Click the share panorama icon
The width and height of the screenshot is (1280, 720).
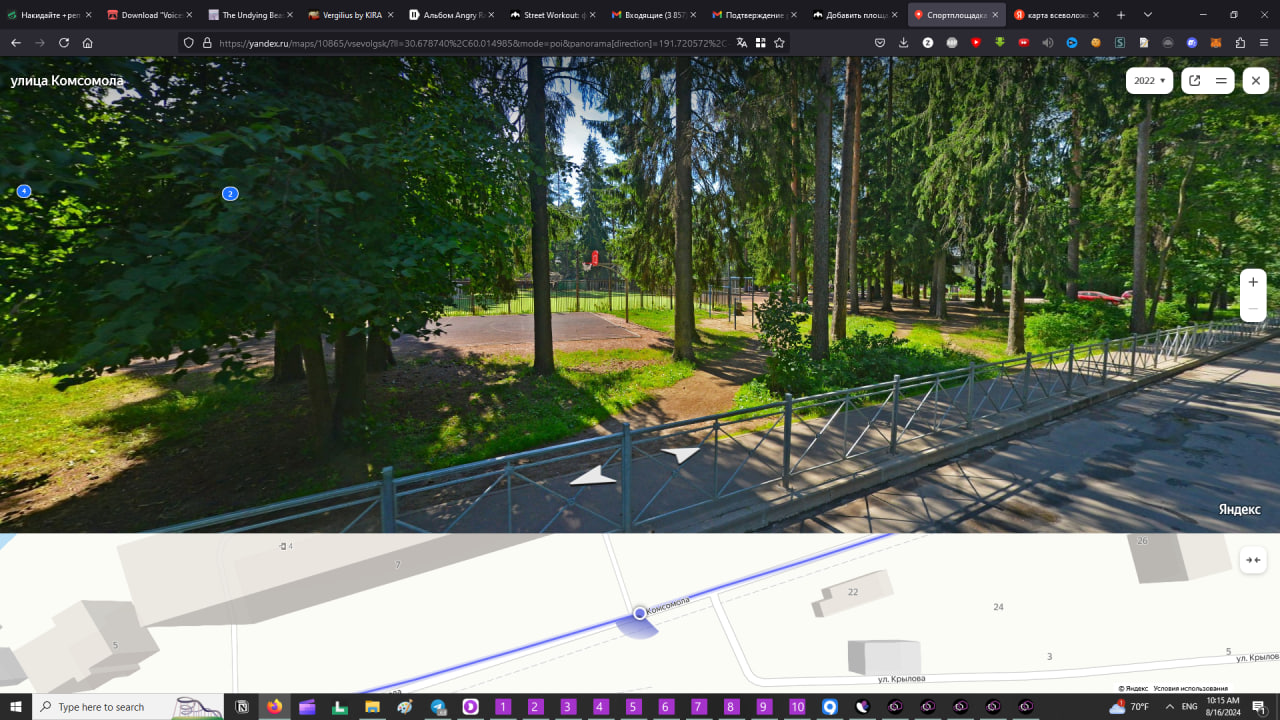pos(1194,81)
